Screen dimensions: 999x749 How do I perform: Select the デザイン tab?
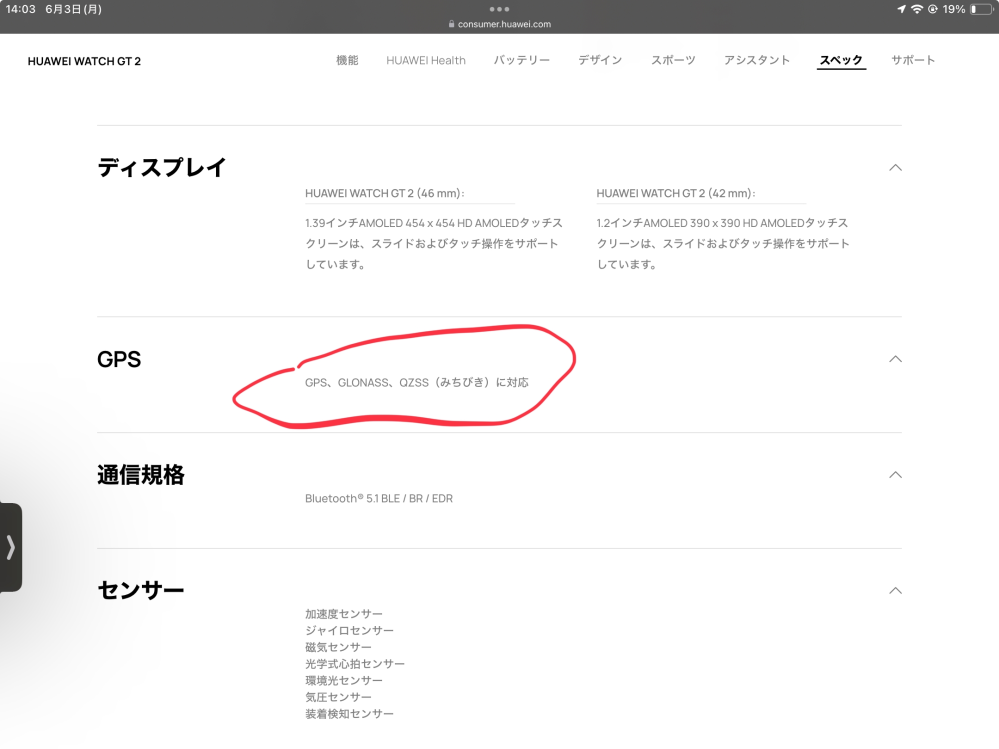[x=600, y=61]
